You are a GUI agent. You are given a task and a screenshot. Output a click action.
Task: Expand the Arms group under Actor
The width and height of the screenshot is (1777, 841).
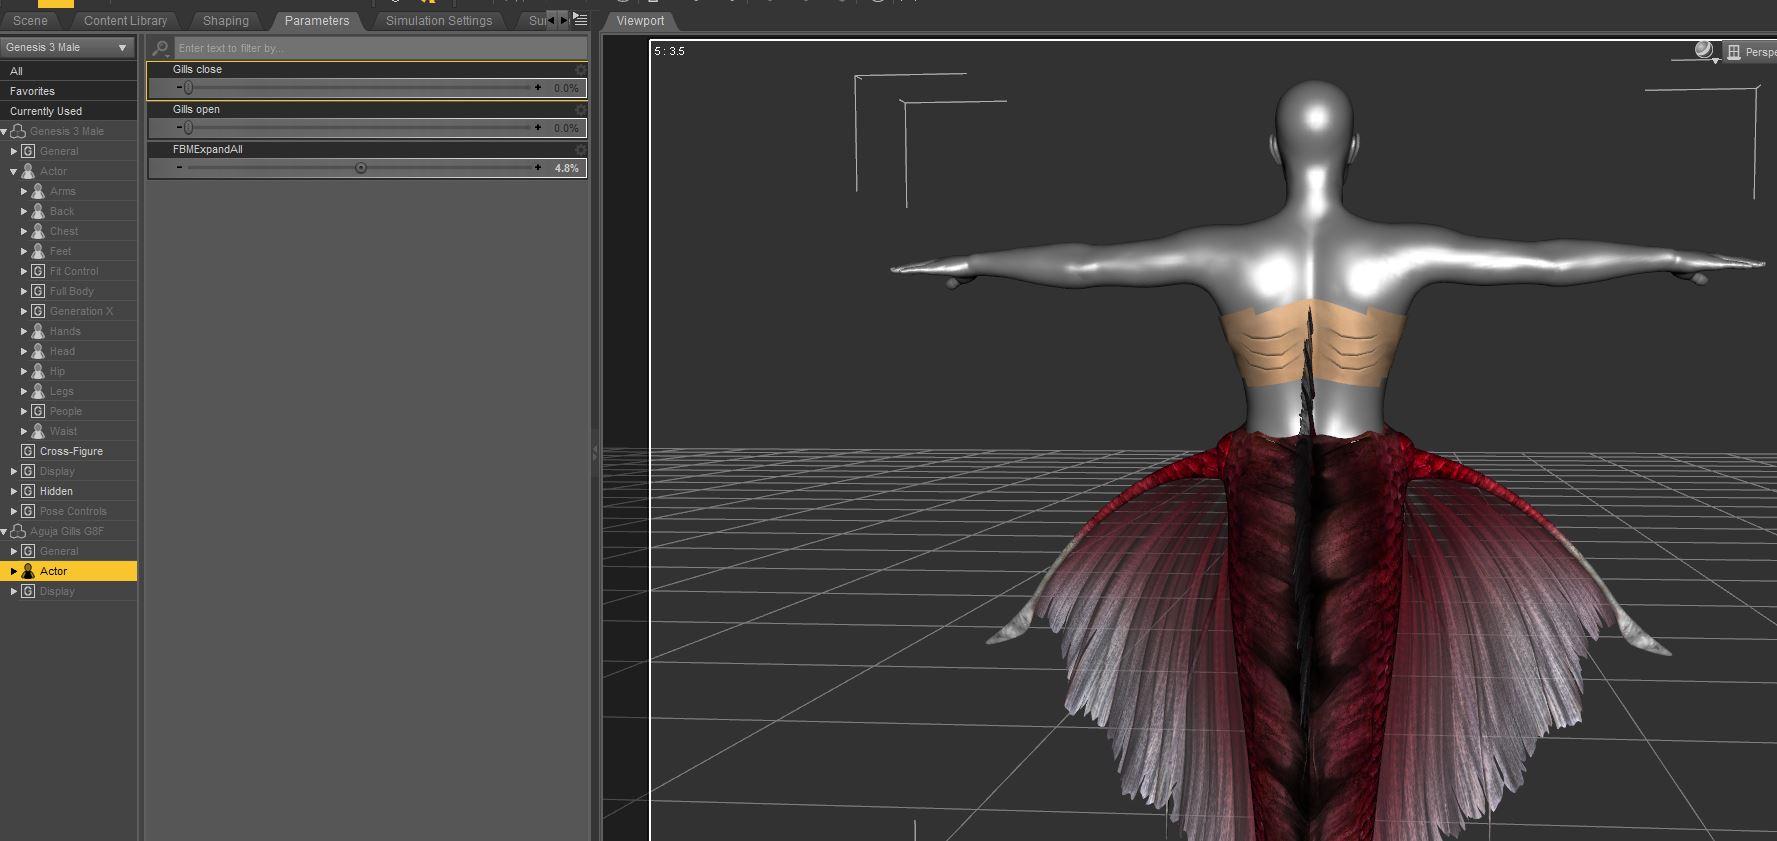pos(24,191)
